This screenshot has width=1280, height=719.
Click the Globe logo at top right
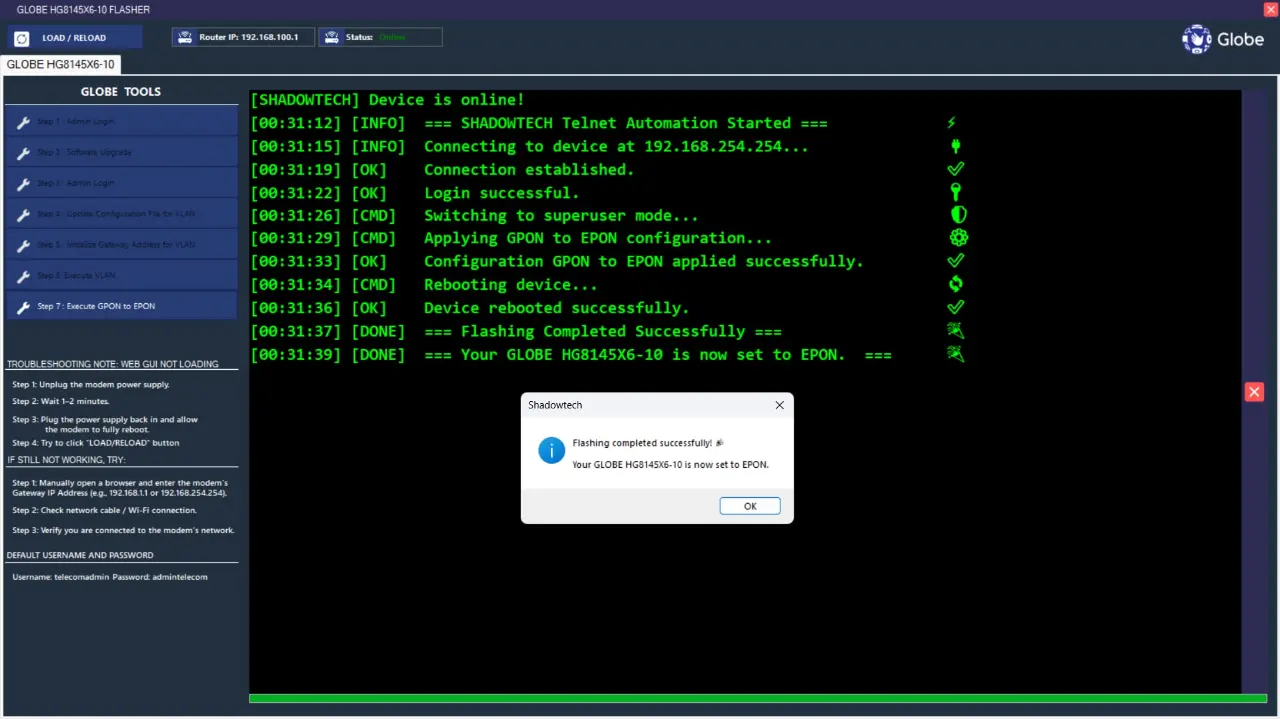click(1223, 40)
